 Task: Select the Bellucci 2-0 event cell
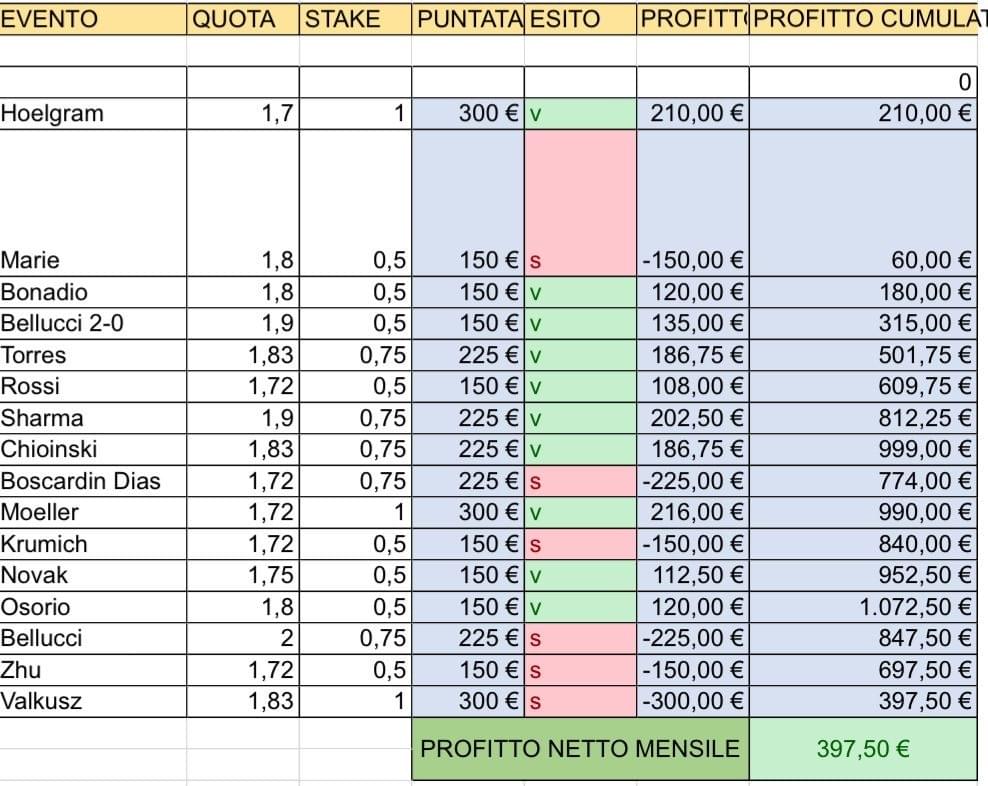[92, 324]
